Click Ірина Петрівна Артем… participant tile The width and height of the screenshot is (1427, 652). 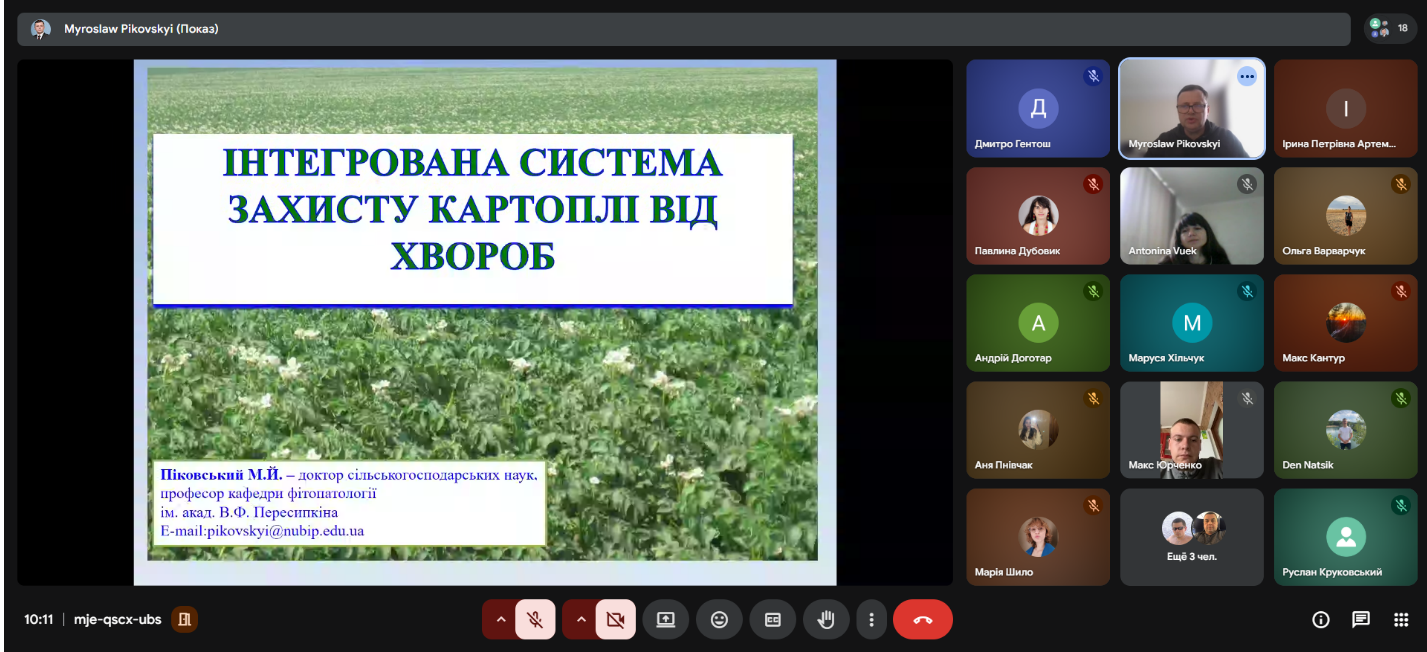[1346, 108]
